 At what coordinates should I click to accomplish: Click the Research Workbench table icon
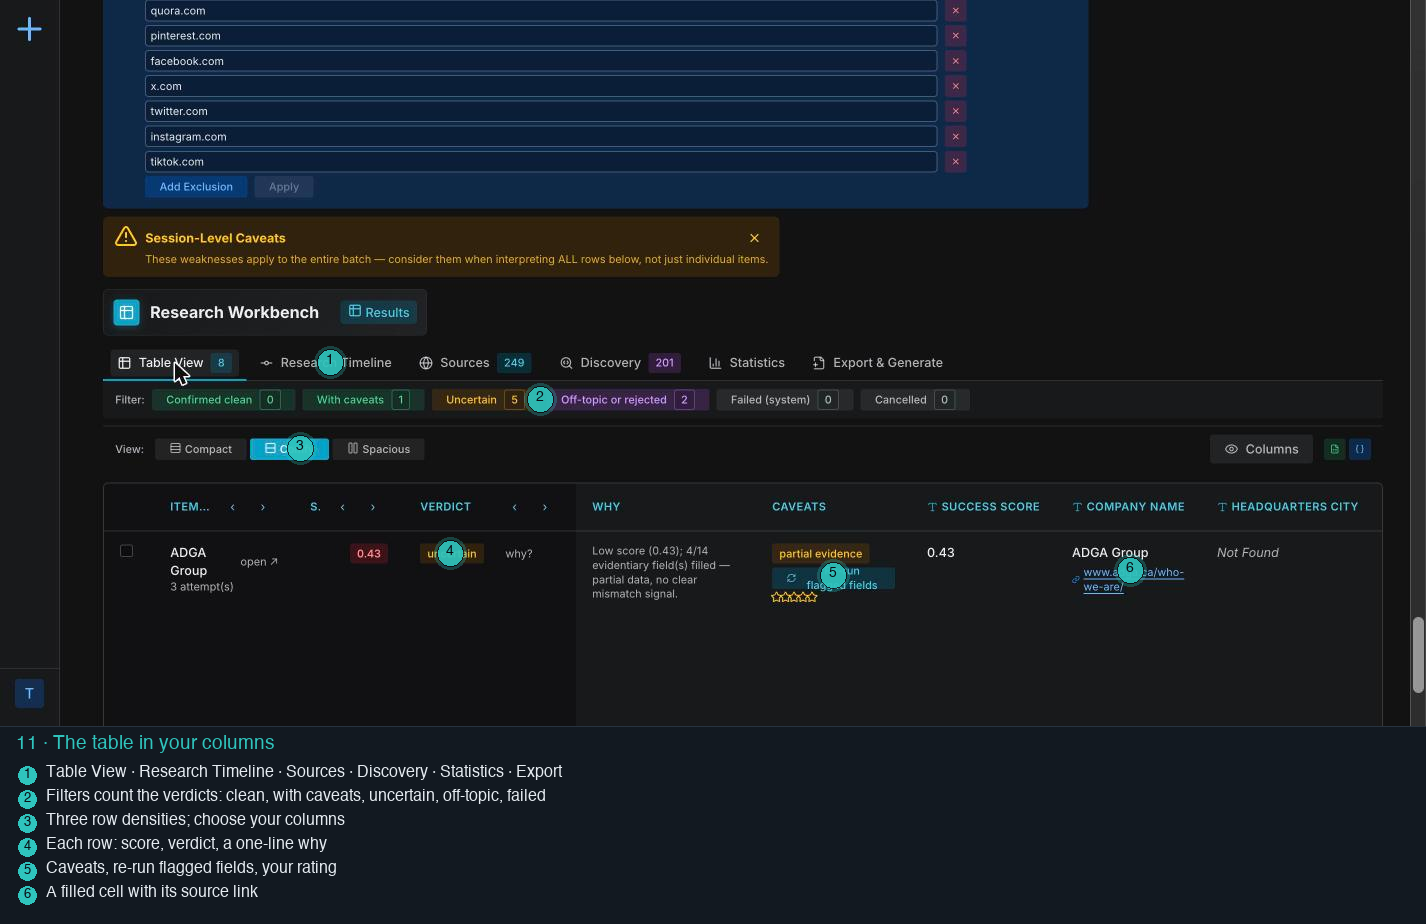[126, 312]
